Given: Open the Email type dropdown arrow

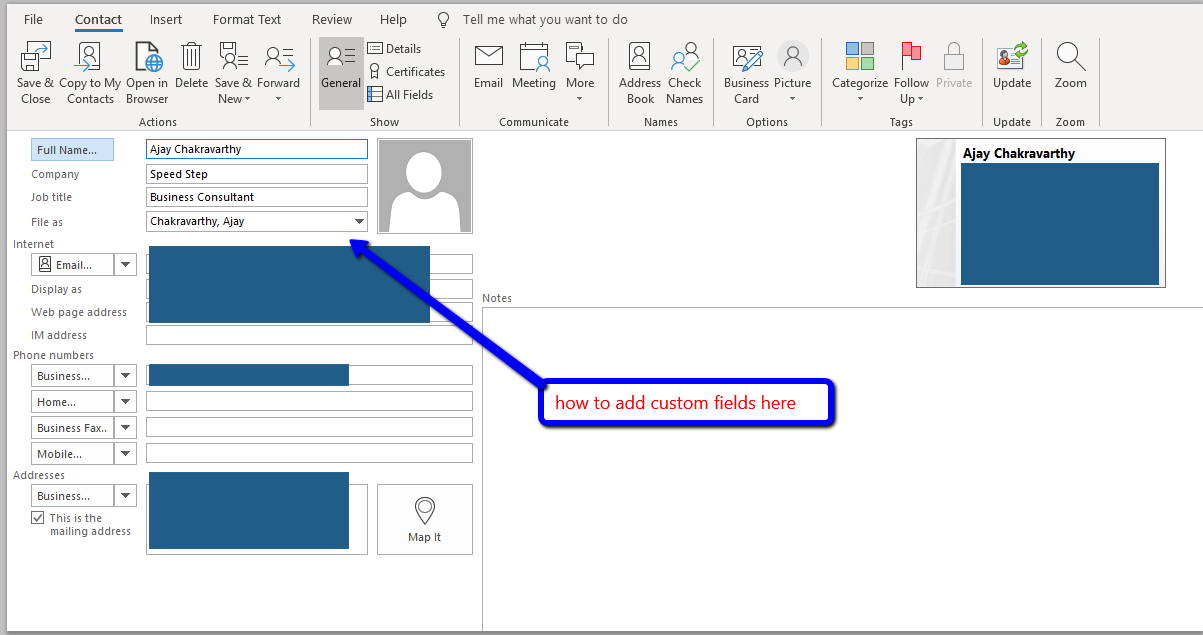Looking at the screenshot, I should (x=126, y=265).
